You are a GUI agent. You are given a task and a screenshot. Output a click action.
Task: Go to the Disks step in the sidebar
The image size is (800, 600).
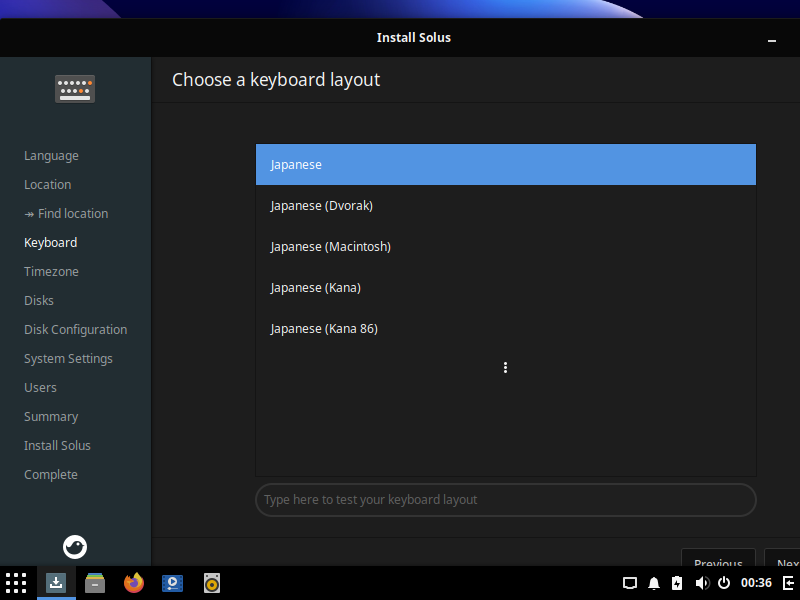[39, 301]
